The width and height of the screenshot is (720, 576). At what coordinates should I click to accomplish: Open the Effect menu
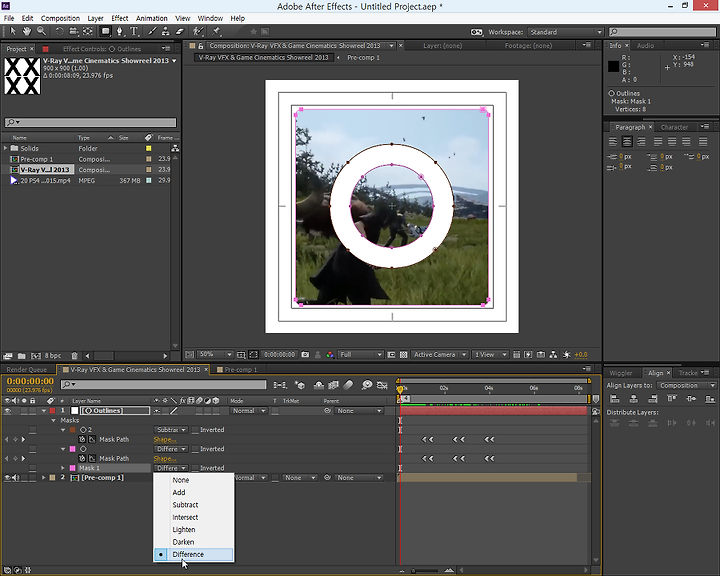pos(120,18)
